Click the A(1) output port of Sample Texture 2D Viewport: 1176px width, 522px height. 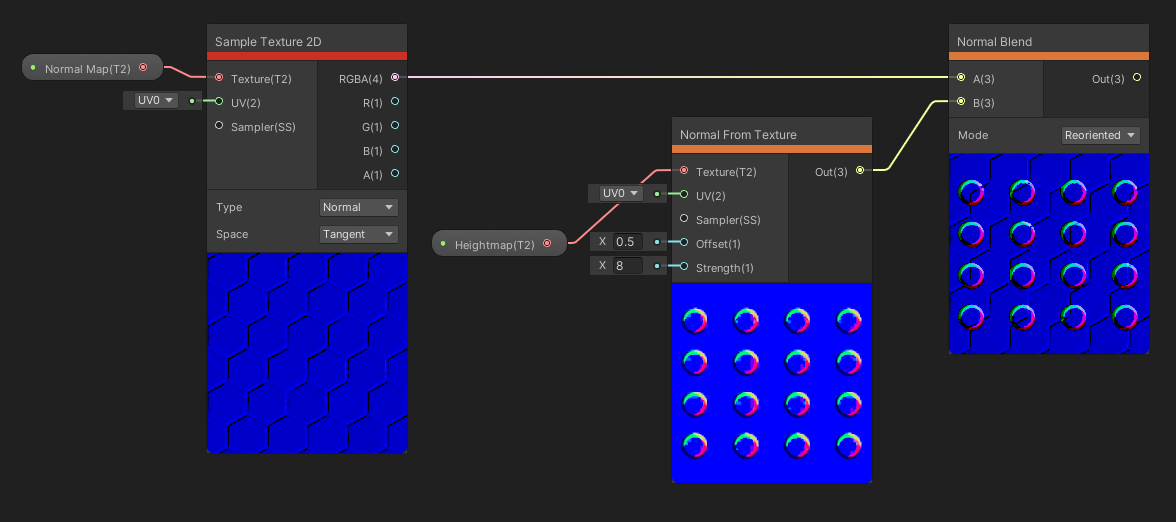point(395,174)
